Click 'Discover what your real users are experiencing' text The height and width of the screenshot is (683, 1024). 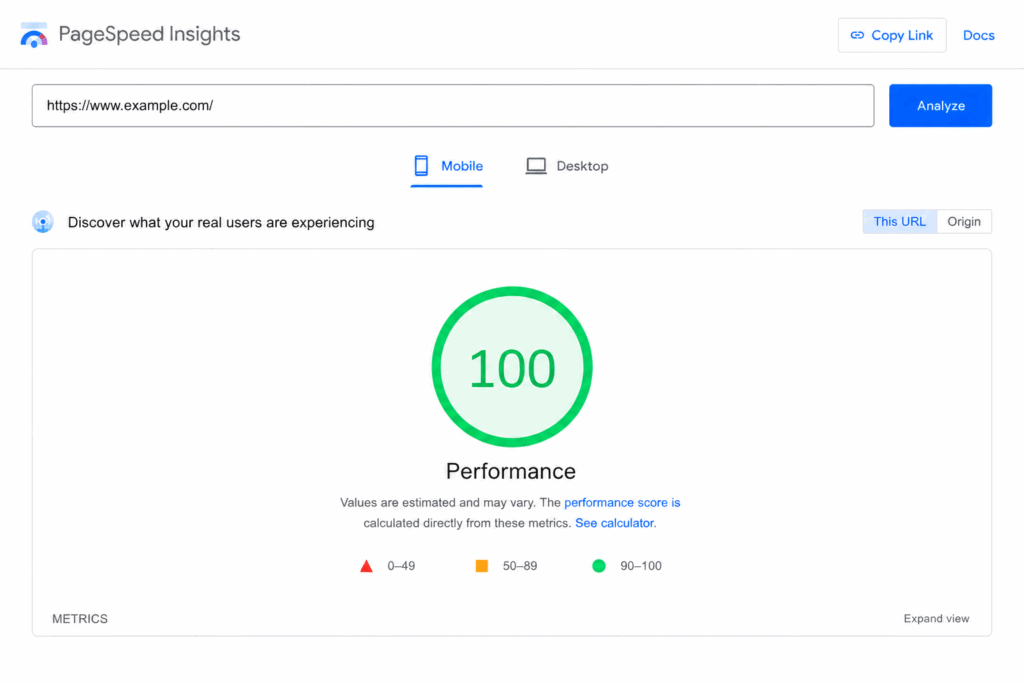coord(221,223)
